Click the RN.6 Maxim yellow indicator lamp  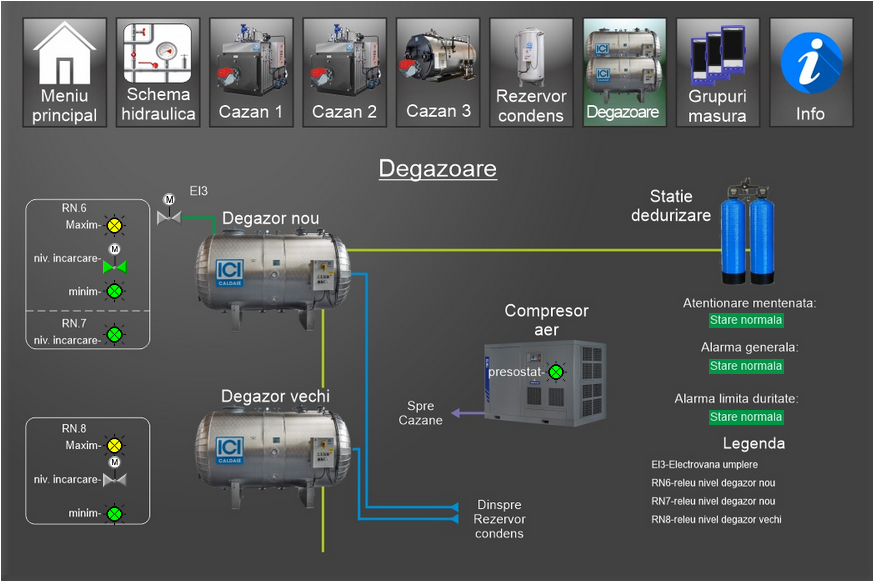(115, 224)
